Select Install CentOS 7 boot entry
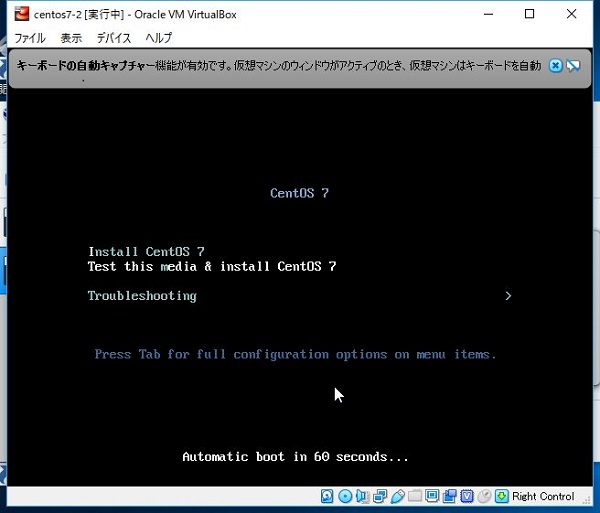Screen dimensions: 600x513 [146, 251]
